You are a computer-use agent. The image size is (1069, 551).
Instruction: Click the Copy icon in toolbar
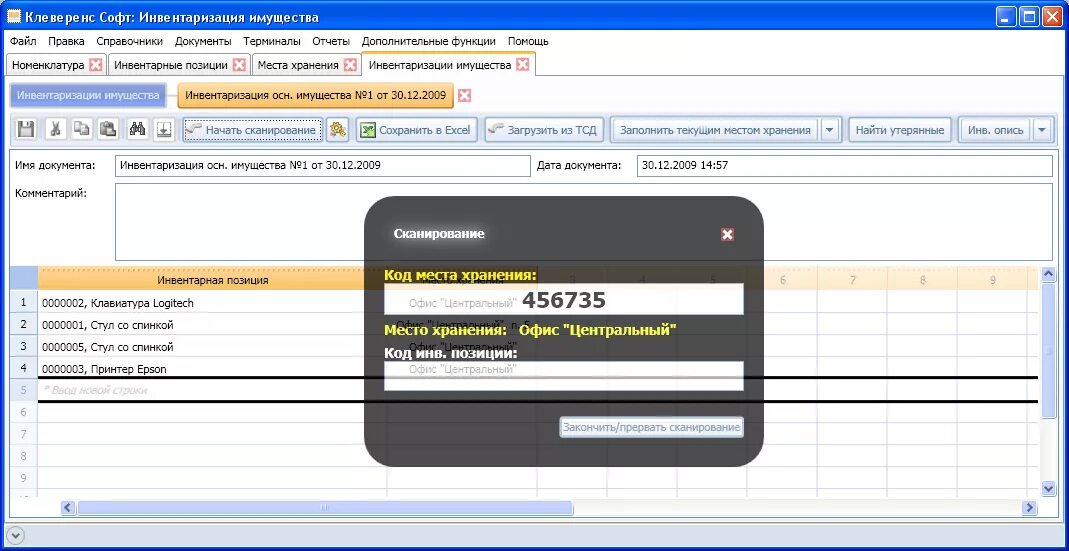82,130
